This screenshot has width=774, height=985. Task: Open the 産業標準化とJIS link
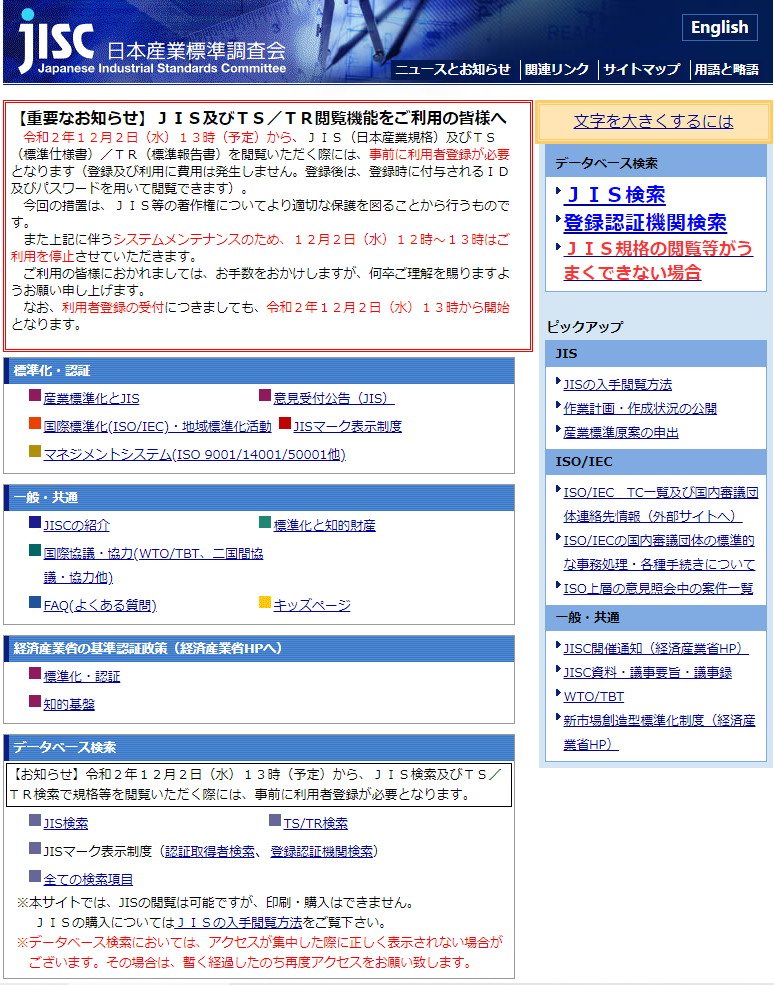[x=91, y=398]
